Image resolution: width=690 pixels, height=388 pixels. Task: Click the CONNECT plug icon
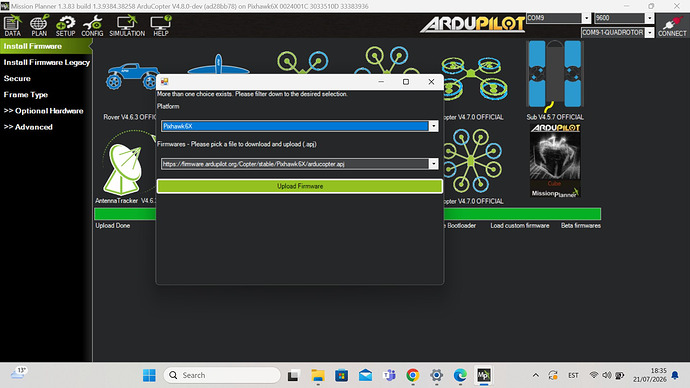[672, 26]
